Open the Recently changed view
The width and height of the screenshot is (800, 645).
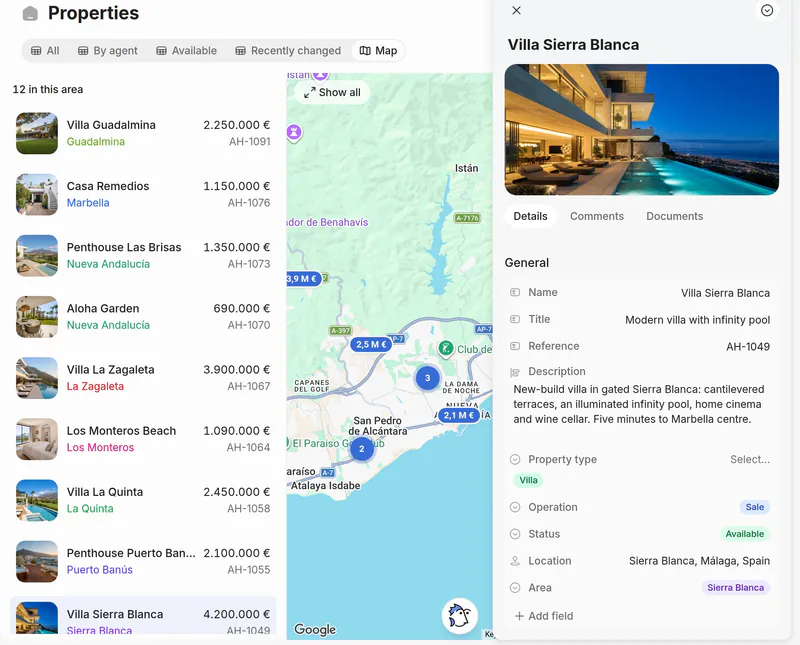point(288,51)
